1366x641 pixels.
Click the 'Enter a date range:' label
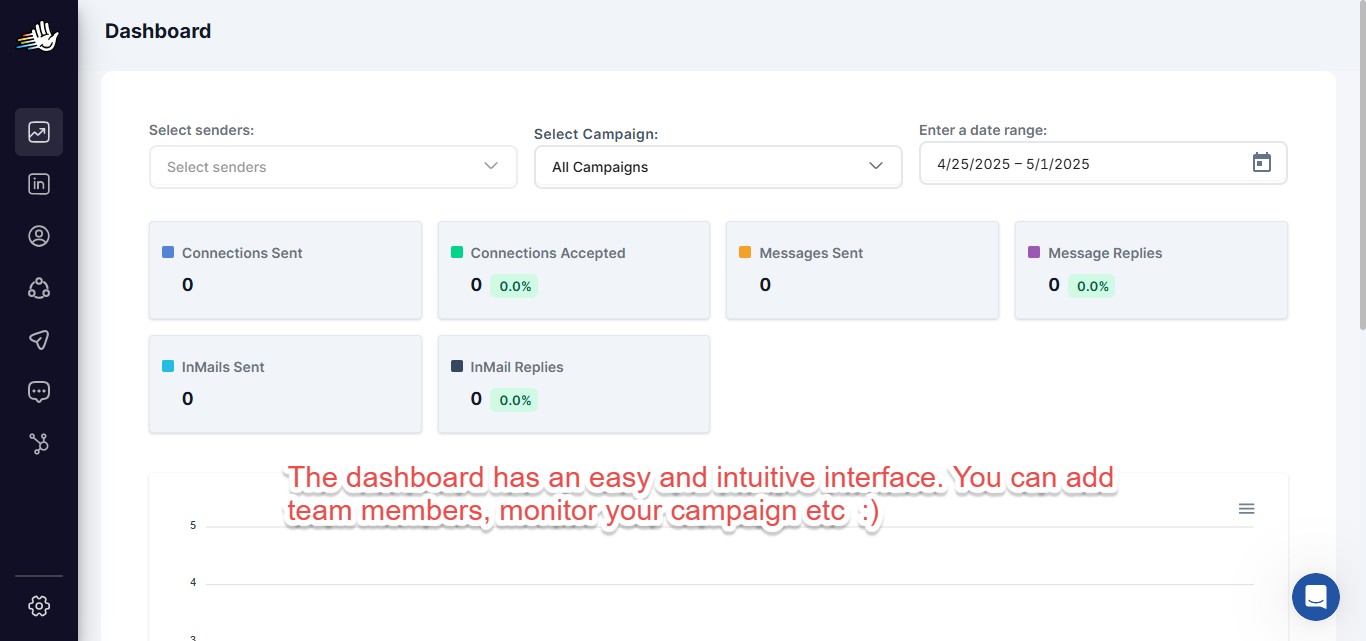point(983,130)
